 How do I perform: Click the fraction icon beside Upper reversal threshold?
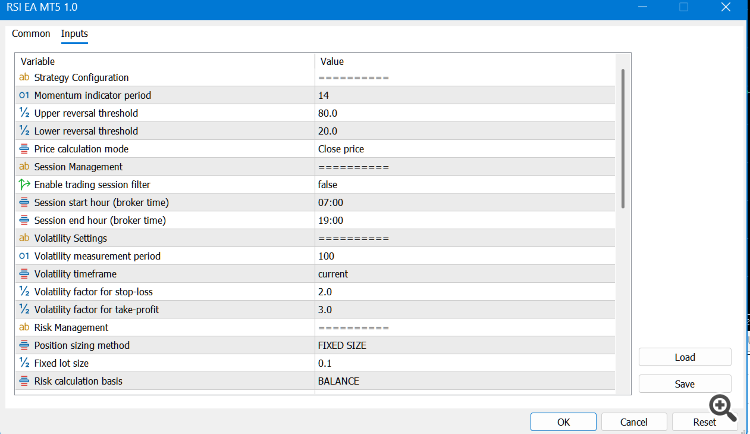coord(24,113)
